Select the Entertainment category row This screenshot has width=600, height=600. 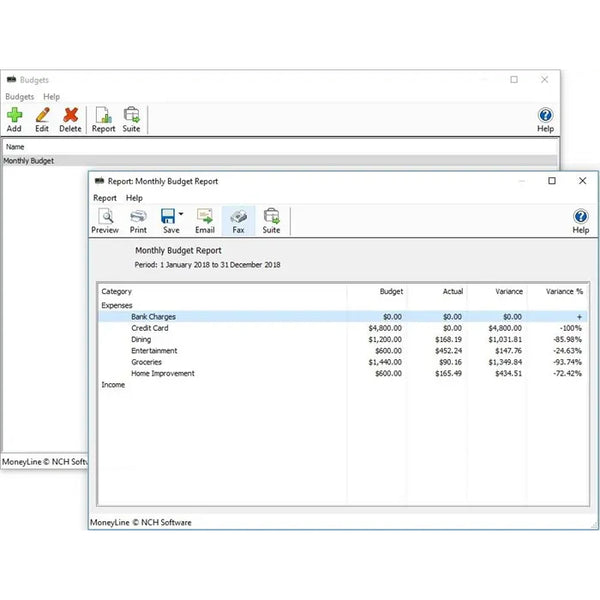click(x=342, y=351)
